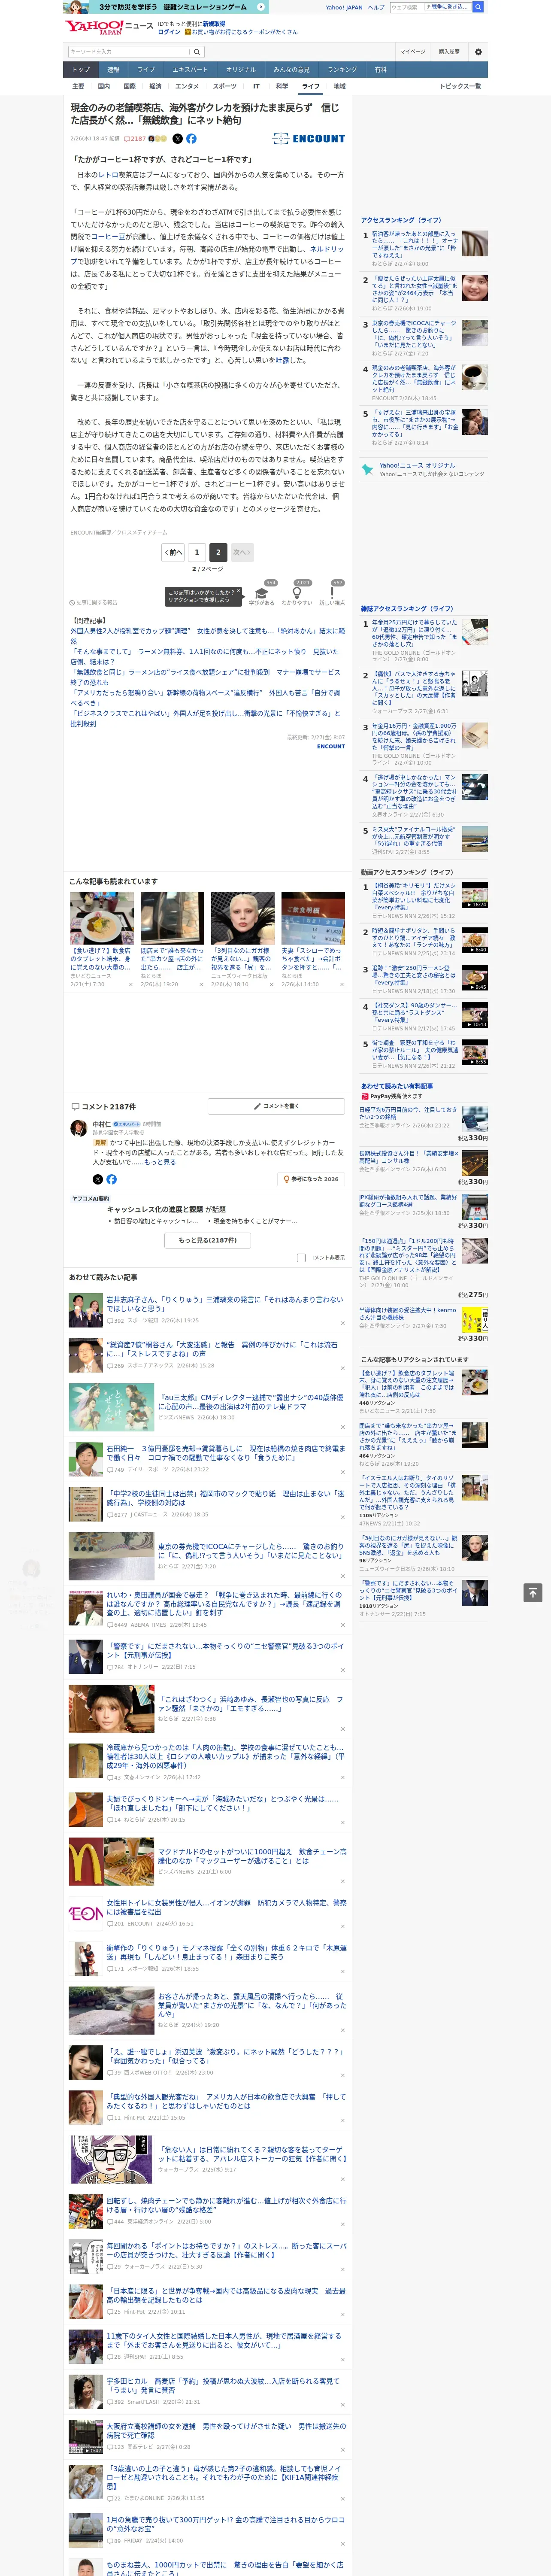Open トピックス一覧 link
The height and width of the screenshot is (2576, 551).
coord(460,86)
